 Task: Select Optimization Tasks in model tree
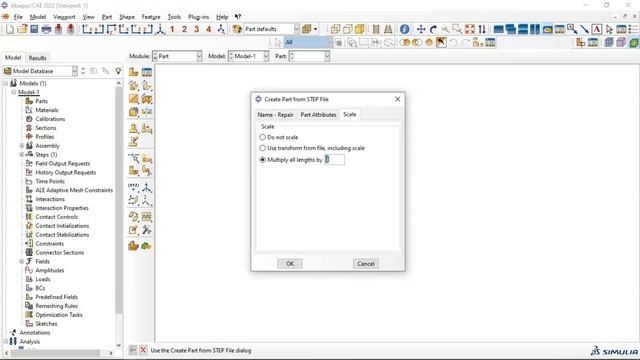[59, 315]
